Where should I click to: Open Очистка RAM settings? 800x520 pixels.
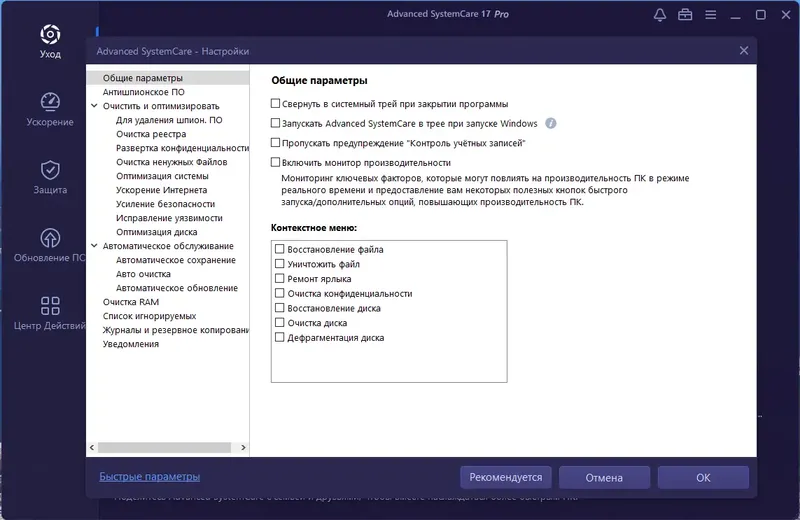pos(131,302)
